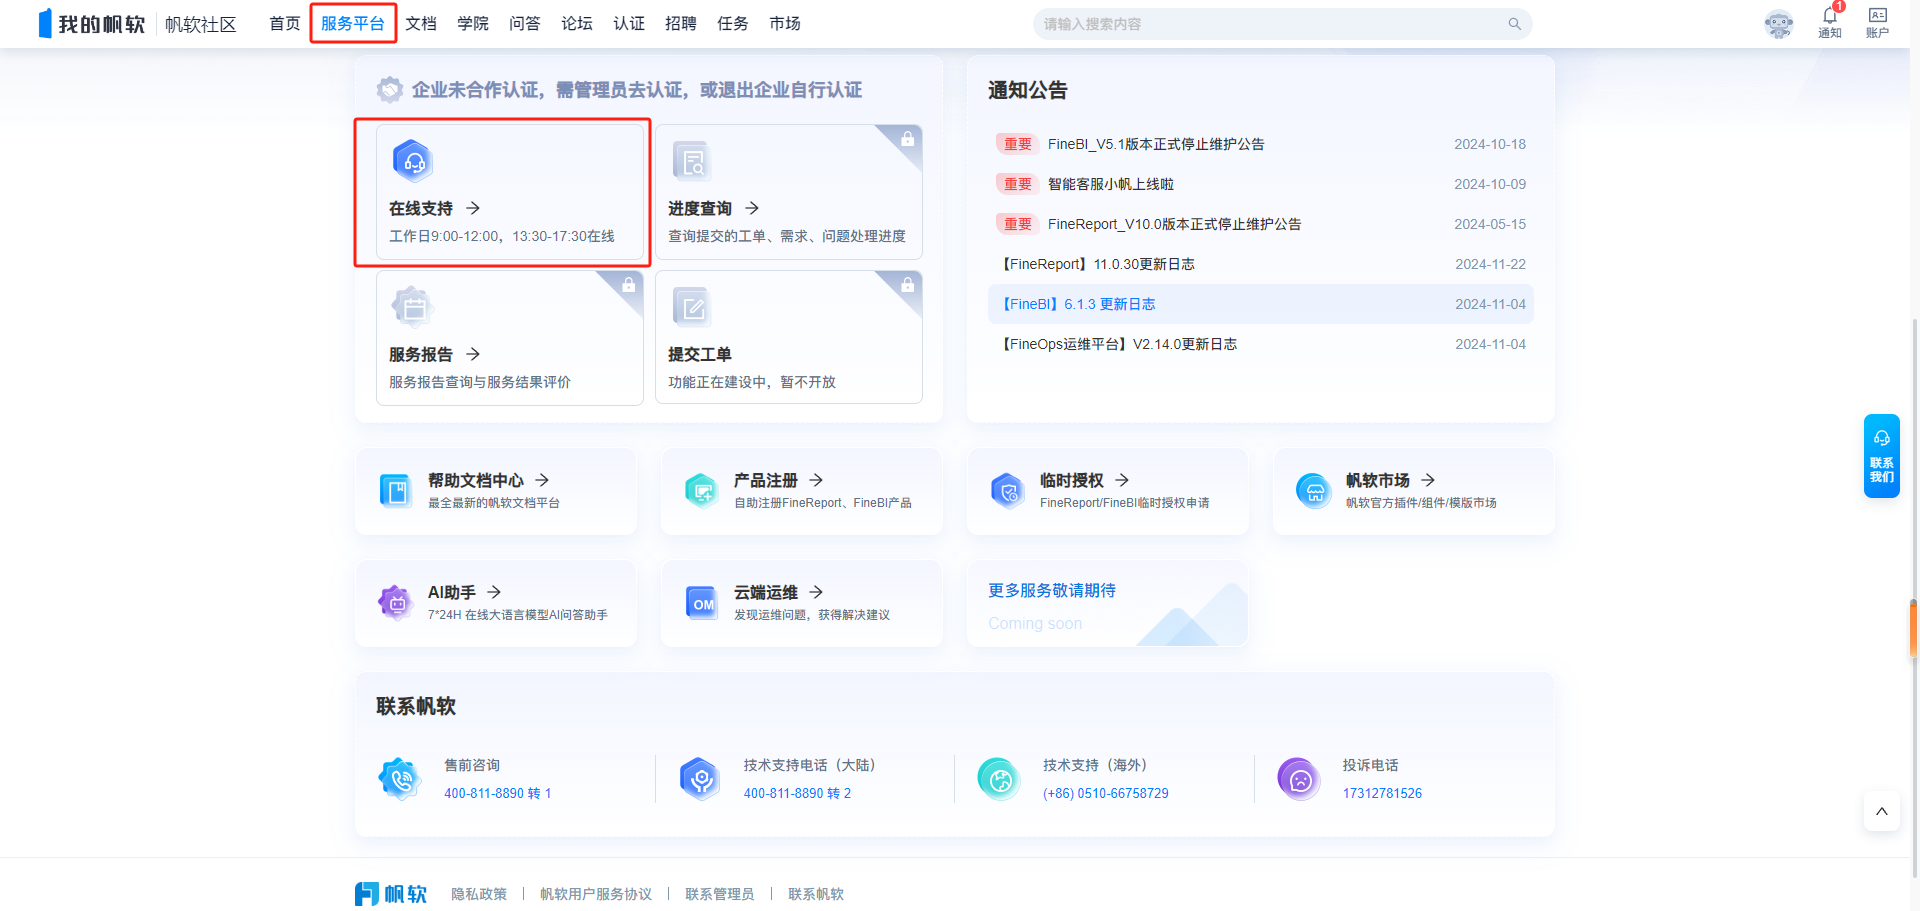Click the AI助手 robot icon
The image size is (1920, 911).
click(395, 602)
